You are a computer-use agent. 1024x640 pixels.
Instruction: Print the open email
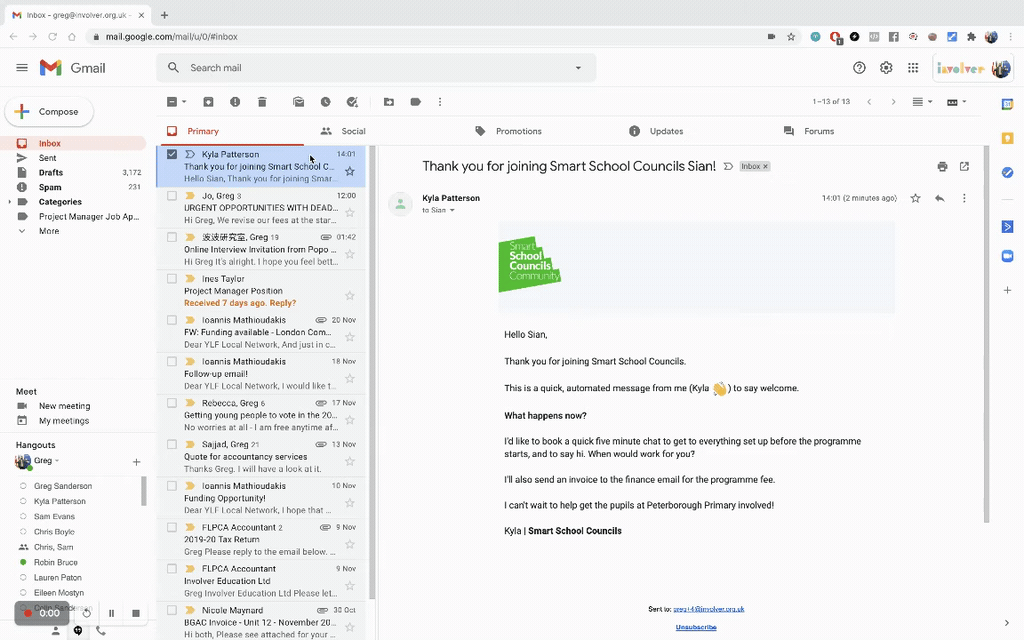(x=942, y=167)
